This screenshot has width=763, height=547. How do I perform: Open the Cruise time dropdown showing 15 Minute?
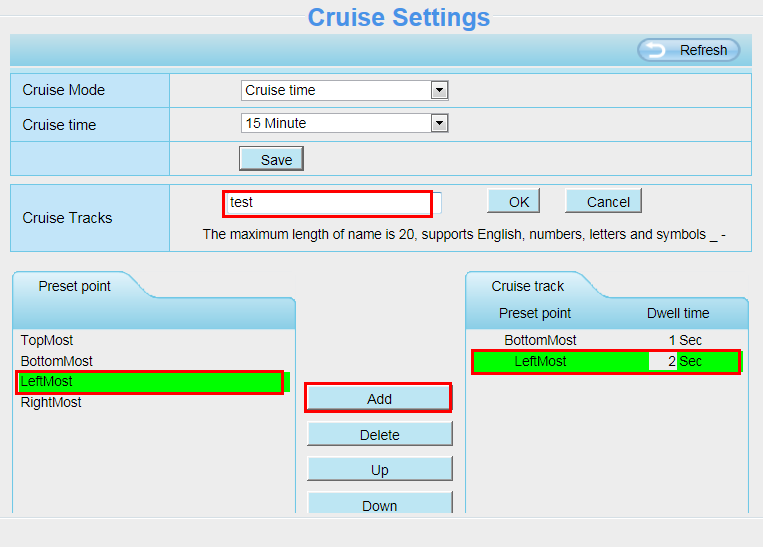[345, 123]
